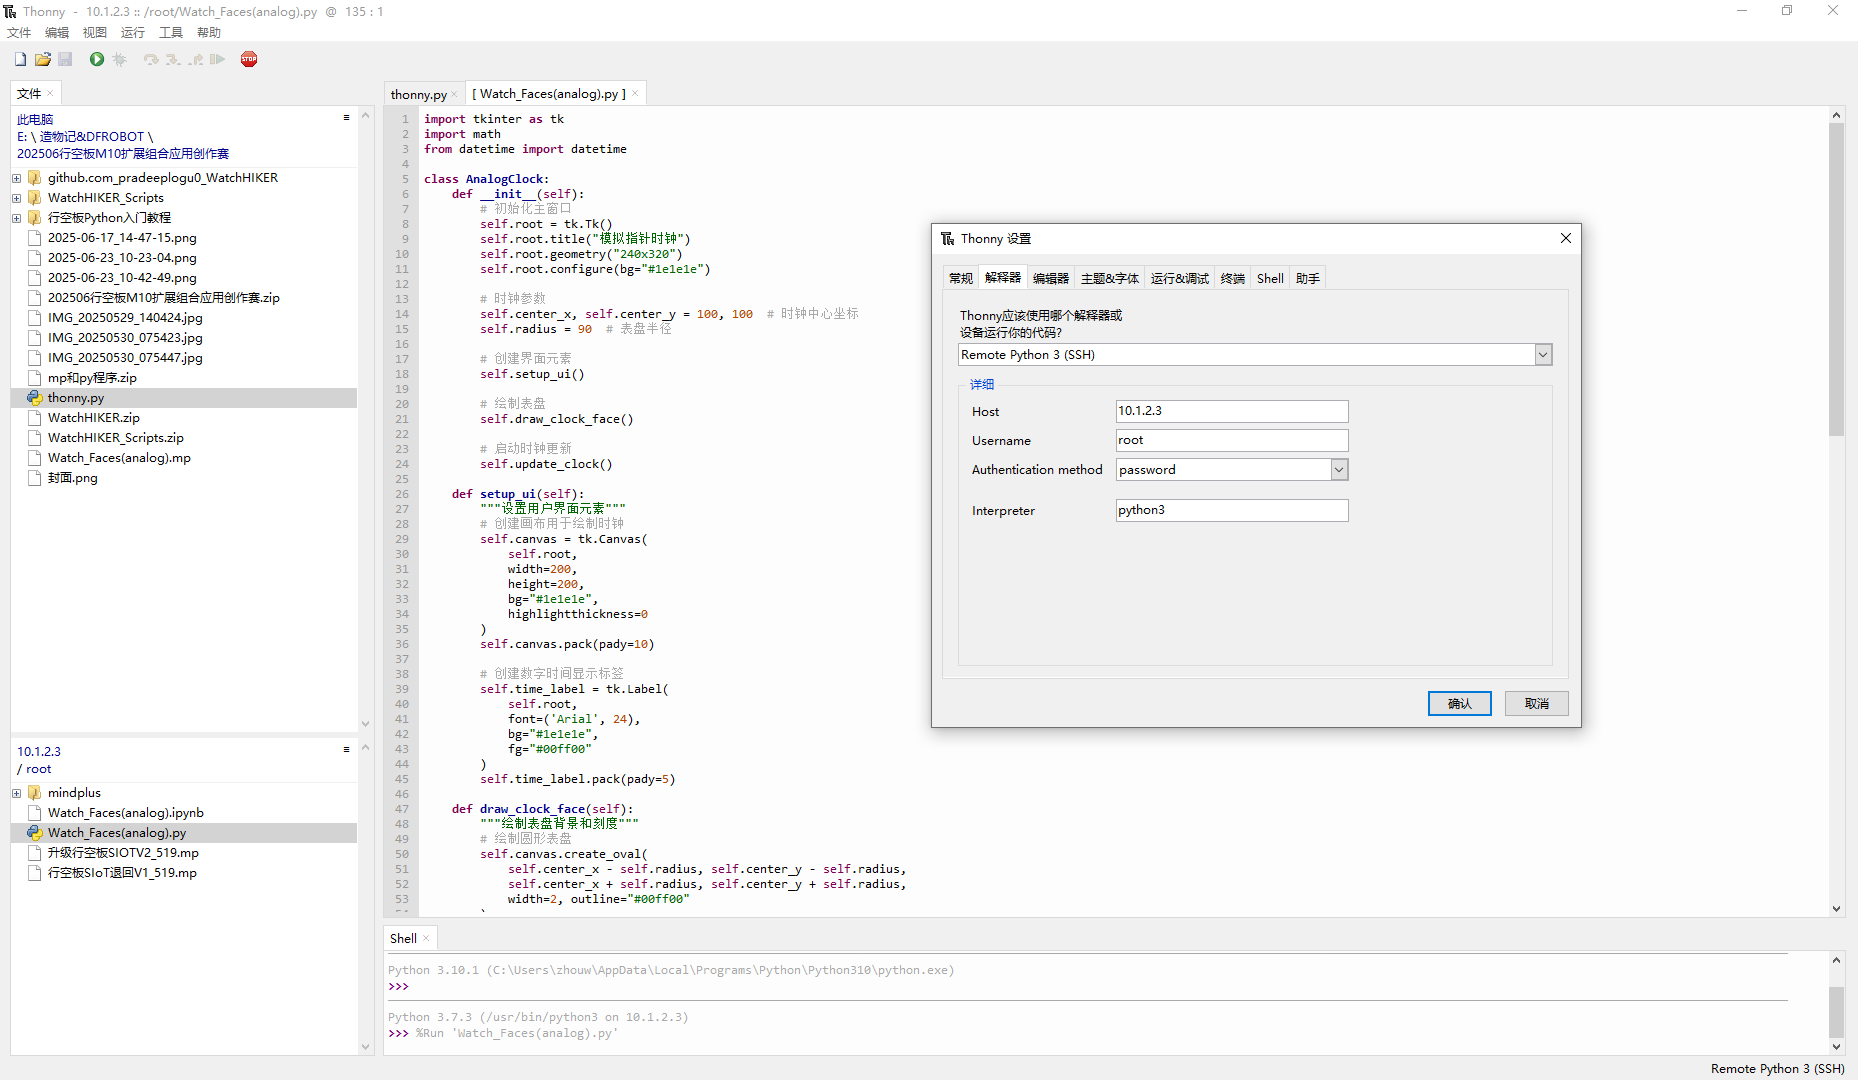
Task: Open the 工具 menu
Action: point(171,33)
